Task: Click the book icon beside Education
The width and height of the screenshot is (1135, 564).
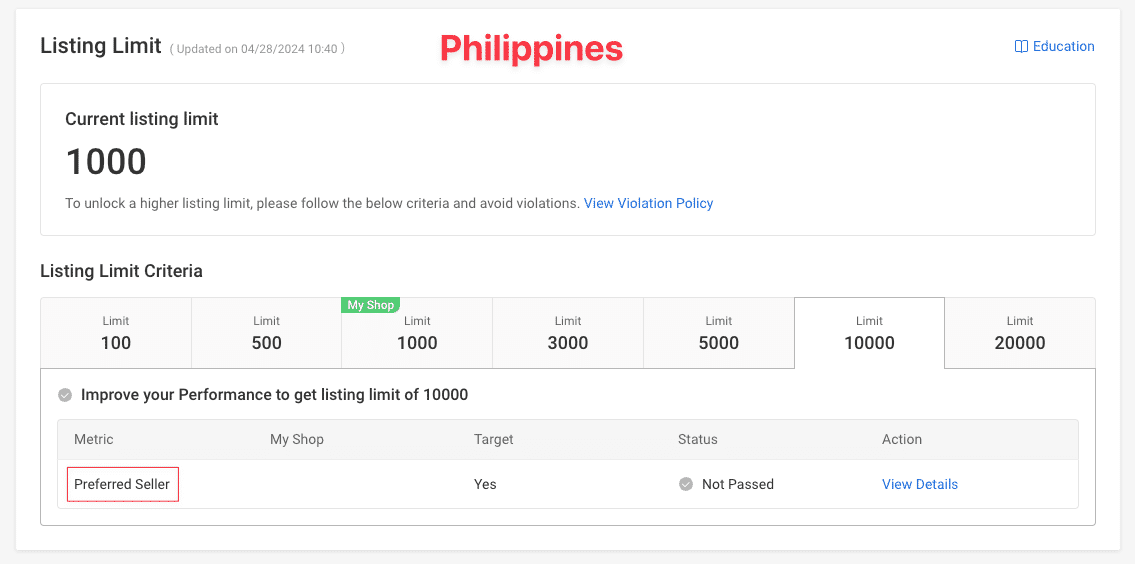Action: tap(1021, 47)
